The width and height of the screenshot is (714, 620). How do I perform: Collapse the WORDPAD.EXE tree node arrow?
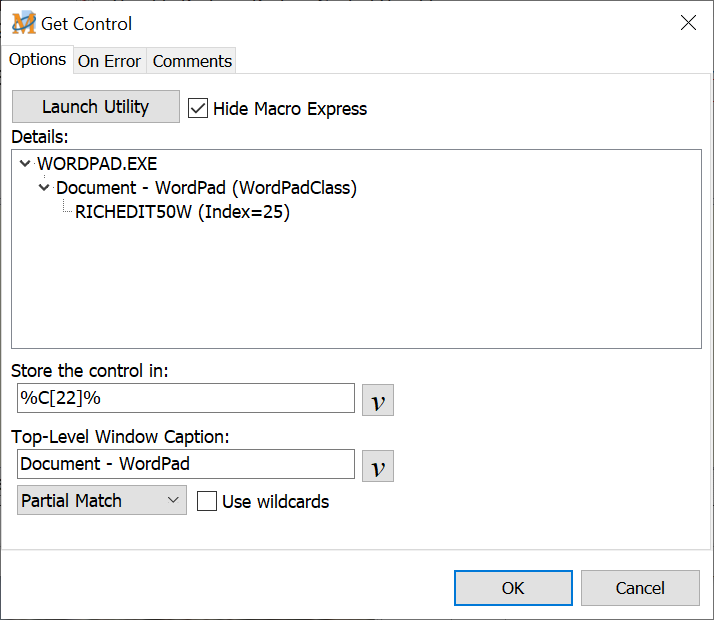coord(25,164)
